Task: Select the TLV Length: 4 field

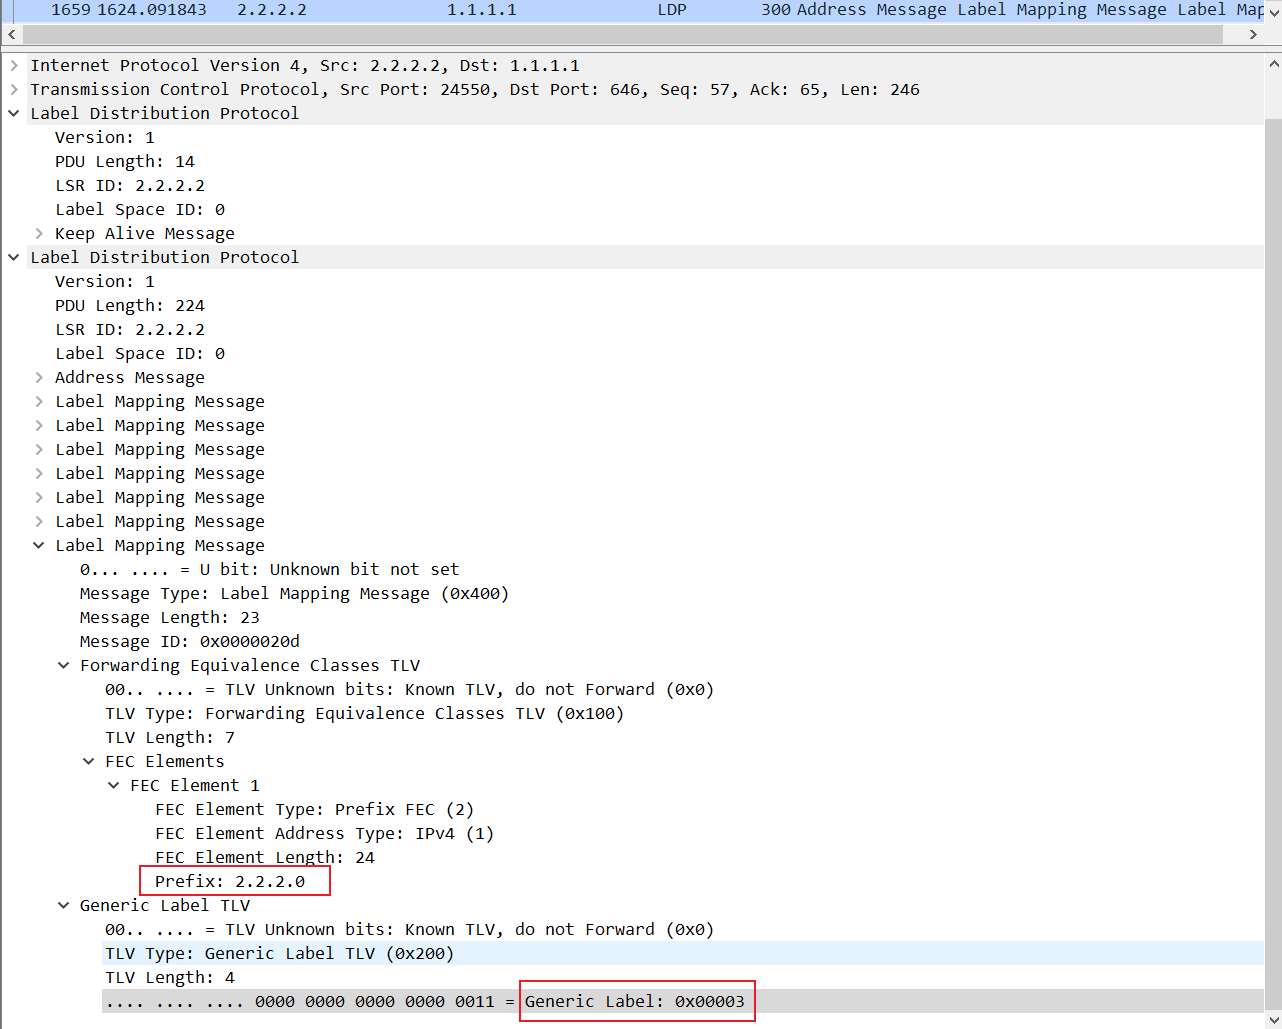Action: coord(170,977)
